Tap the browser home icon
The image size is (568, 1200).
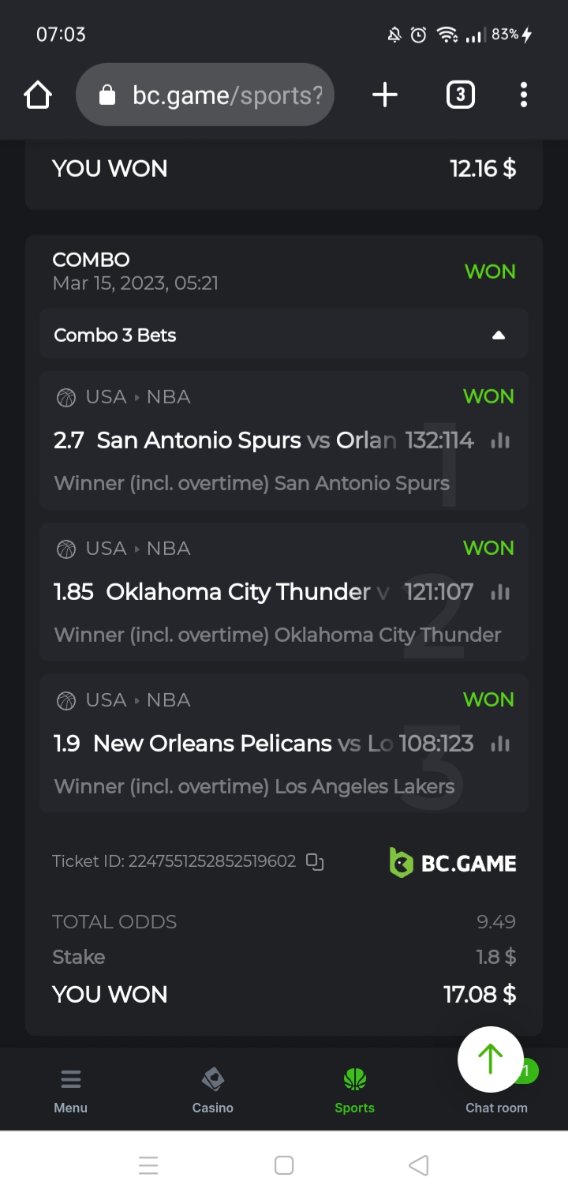(38, 95)
